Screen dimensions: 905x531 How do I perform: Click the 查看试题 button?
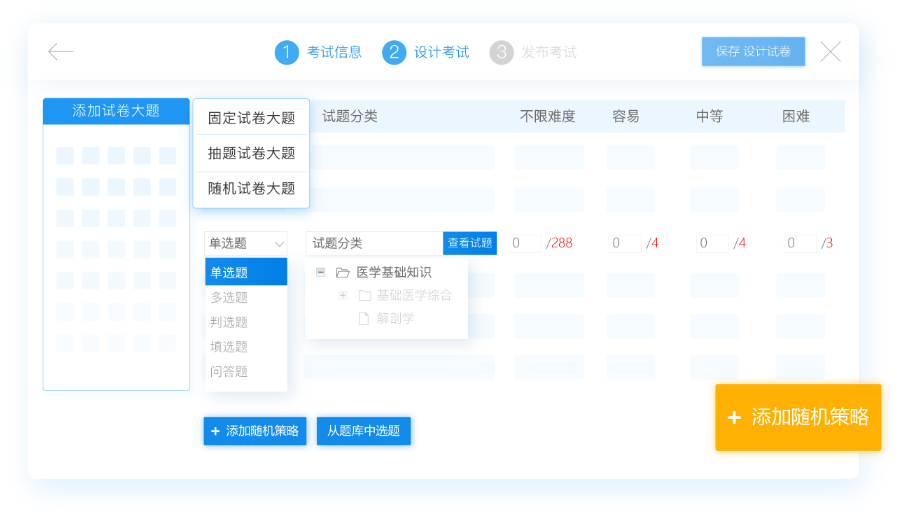tap(469, 243)
